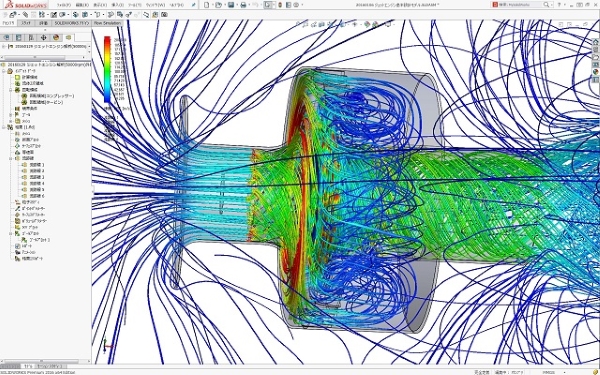Click the red top of the velocity color legend

pyautogui.click(x=107, y=40)
